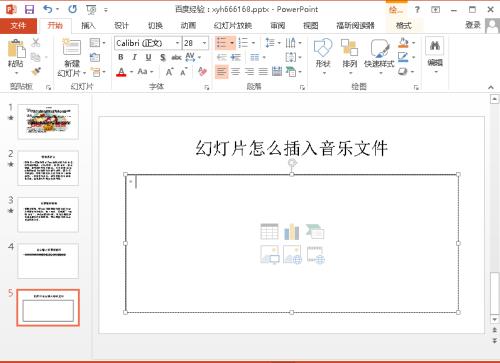This screenshot has height=363, width=500.
Task: Open the 视图 View tab
Action: point(311,25)
